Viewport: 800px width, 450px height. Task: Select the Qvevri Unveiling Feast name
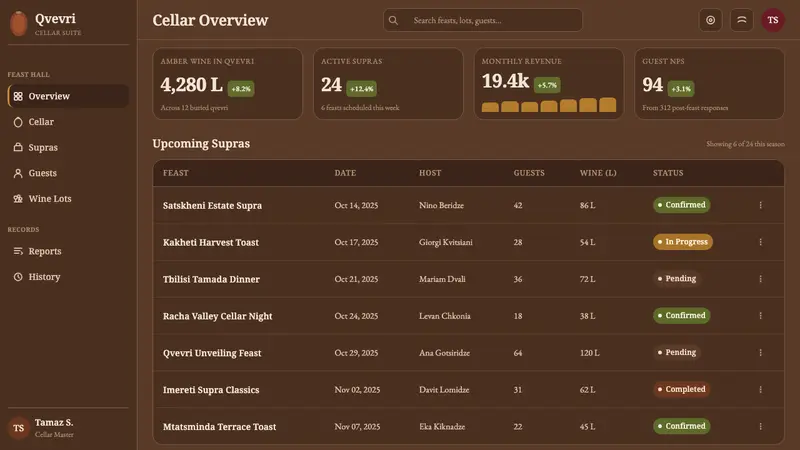212,353
